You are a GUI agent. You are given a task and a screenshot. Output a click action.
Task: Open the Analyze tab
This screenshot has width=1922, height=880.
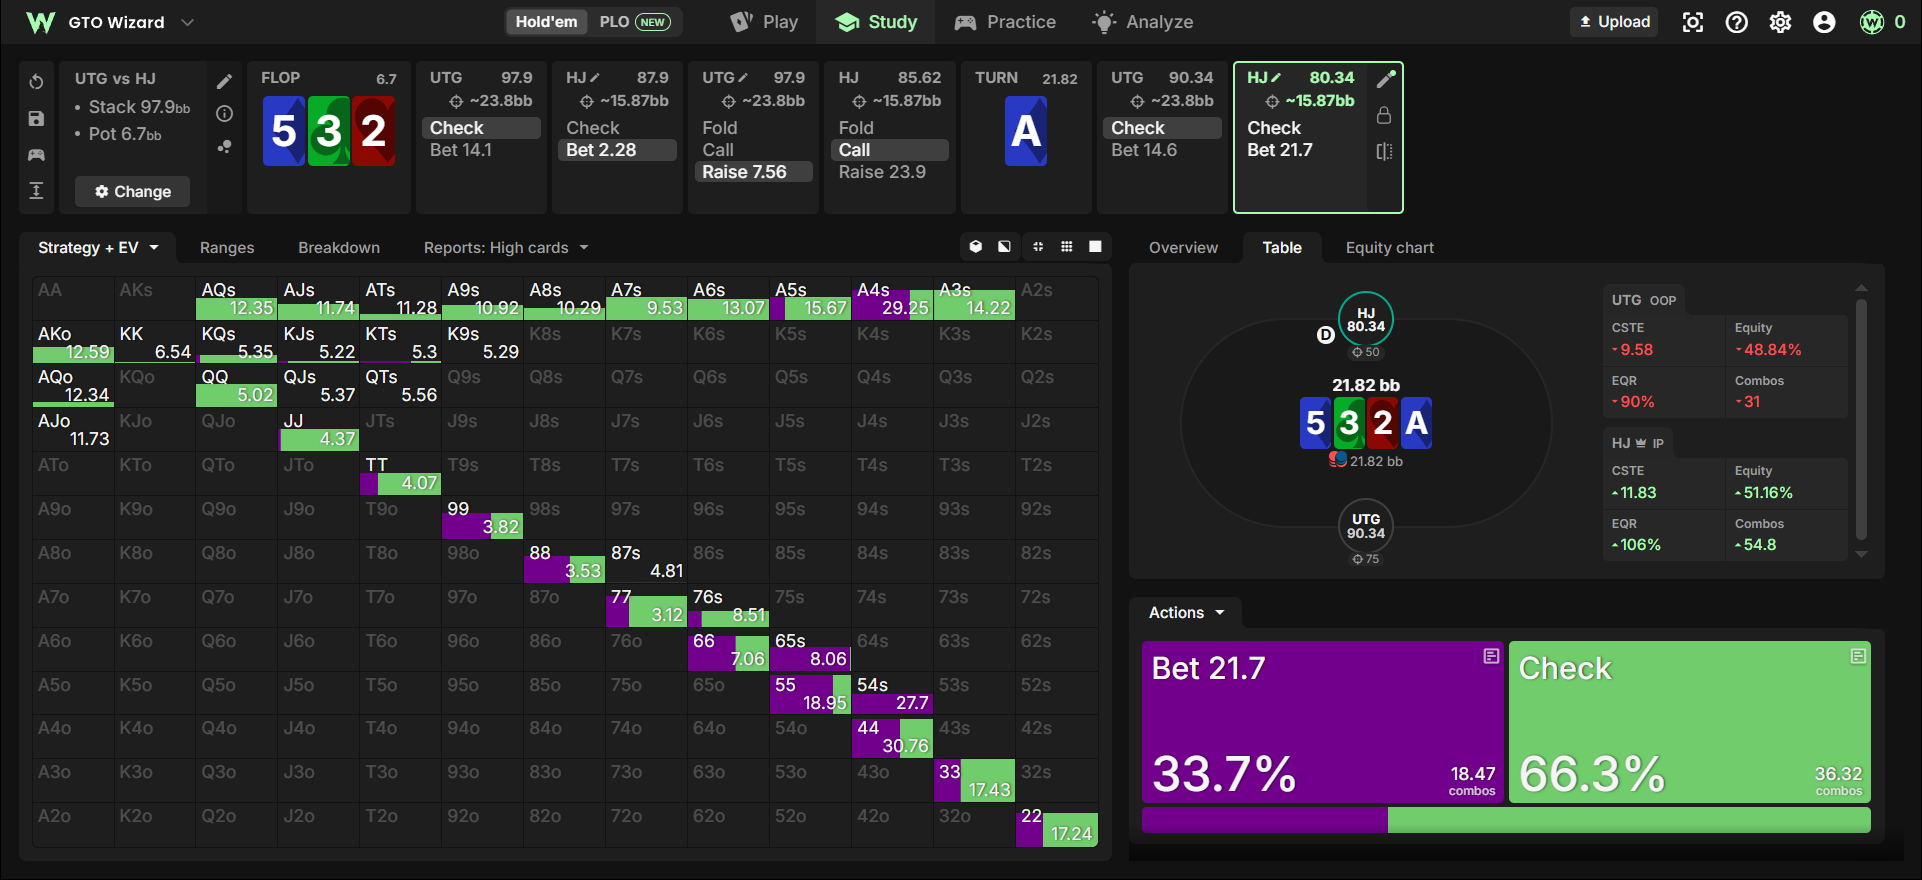coord(1143,22)
